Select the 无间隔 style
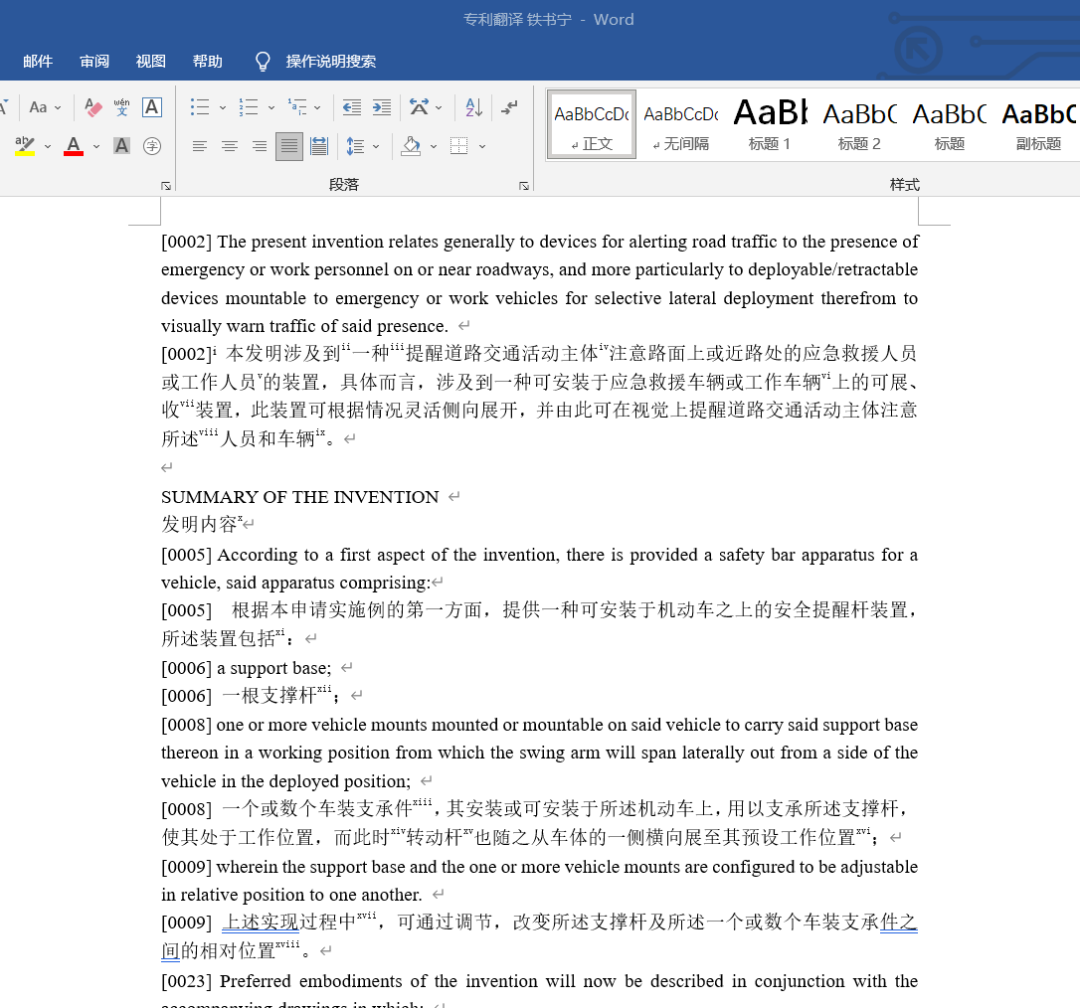Image resolution: width=1080 pixels, height=1008 pixels. click(x=681, y=125)
